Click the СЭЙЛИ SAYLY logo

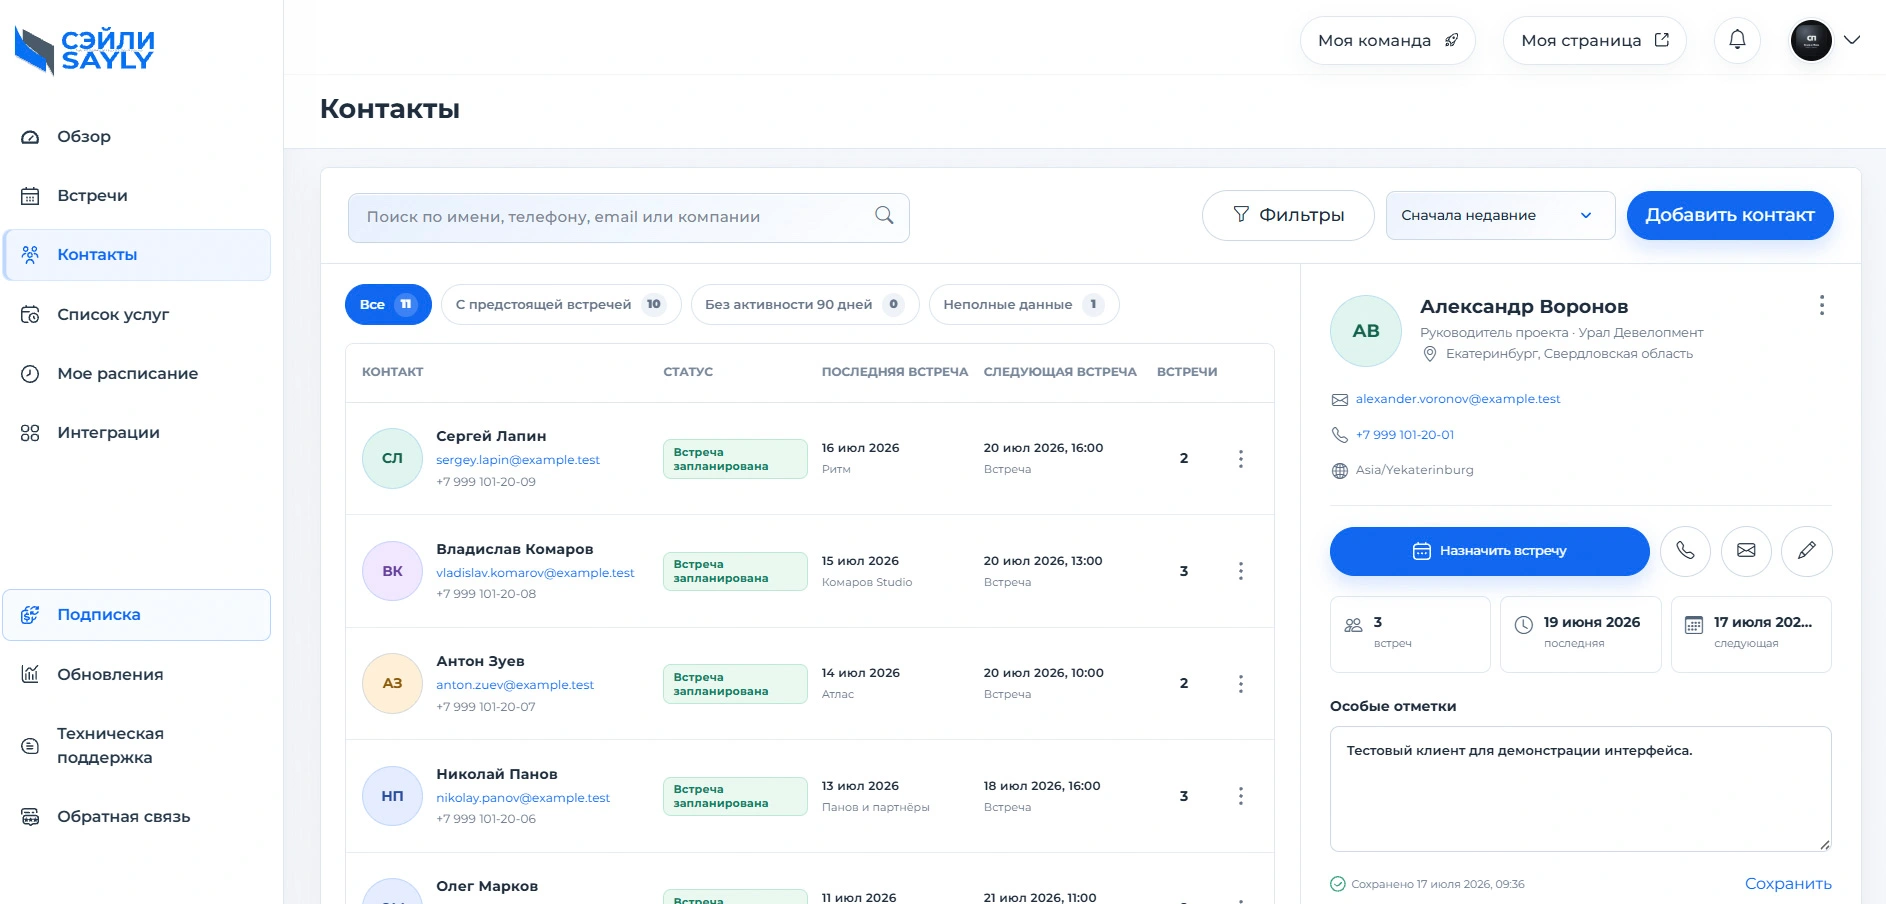(85, 50)
